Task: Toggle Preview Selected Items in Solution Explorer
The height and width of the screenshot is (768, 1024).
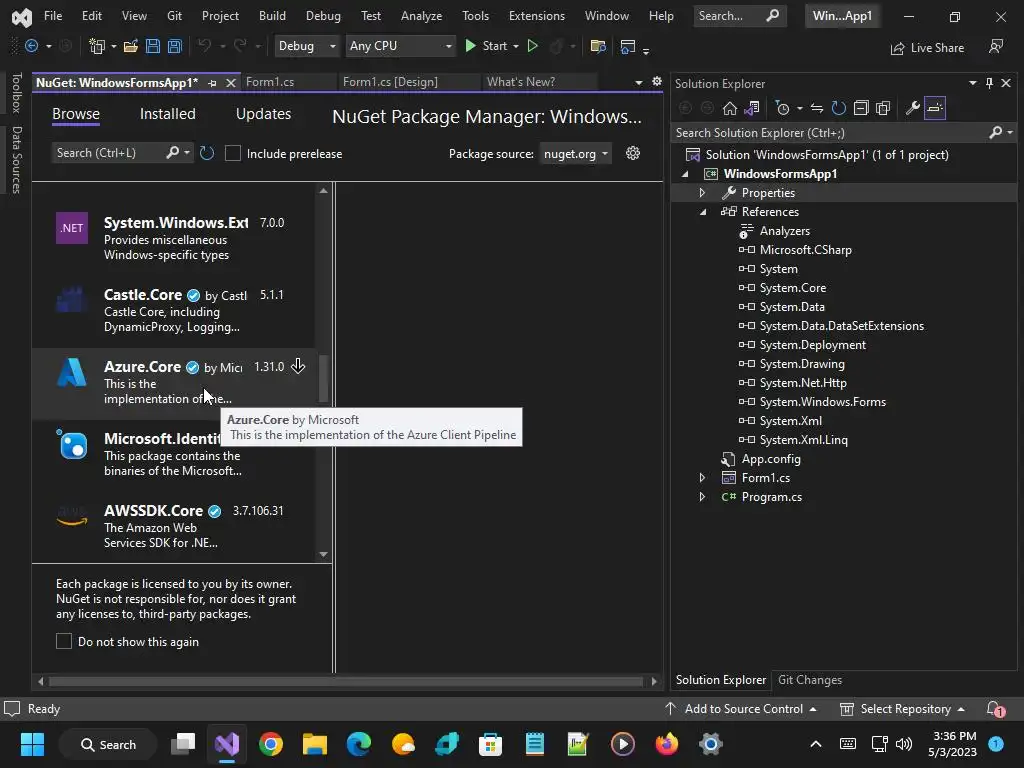Action: tap(935, 108)
